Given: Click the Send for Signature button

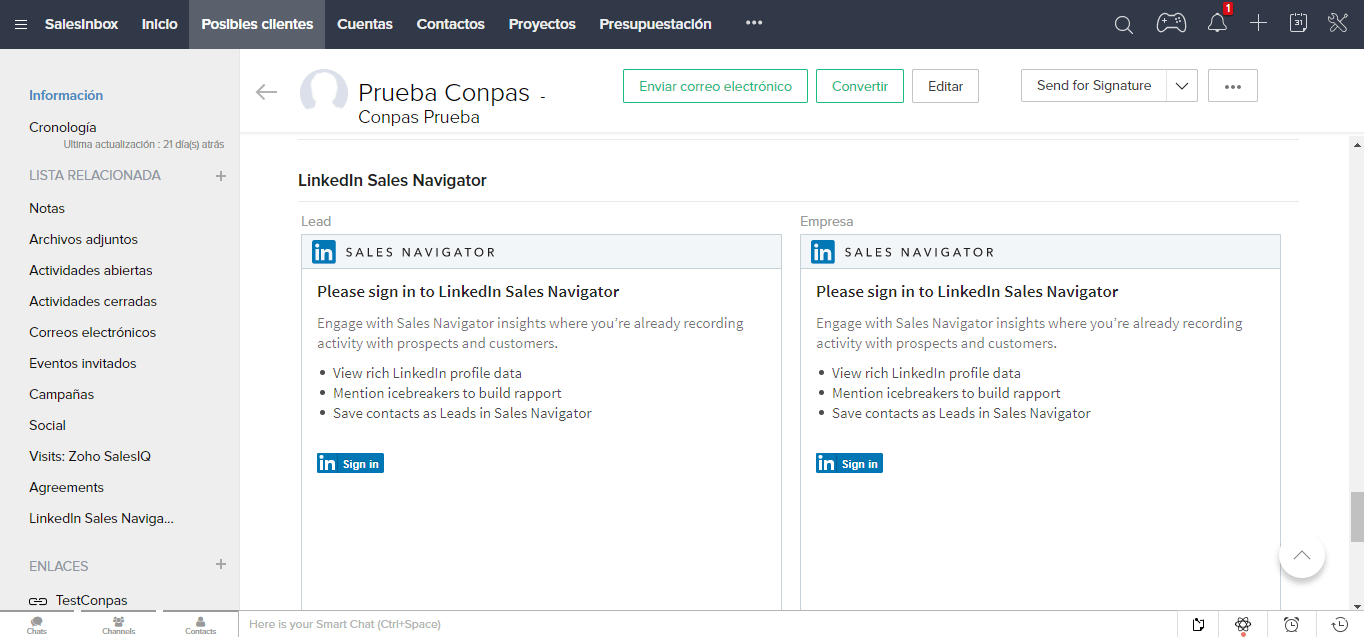Looking at the screenshot, I should click(x=1094, y=86).
